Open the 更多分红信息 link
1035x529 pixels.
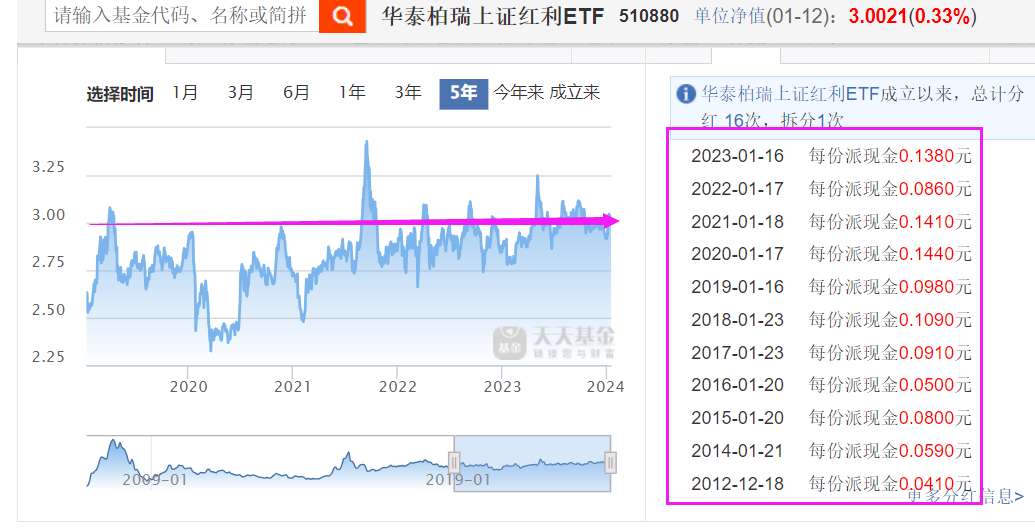(966, 496)
